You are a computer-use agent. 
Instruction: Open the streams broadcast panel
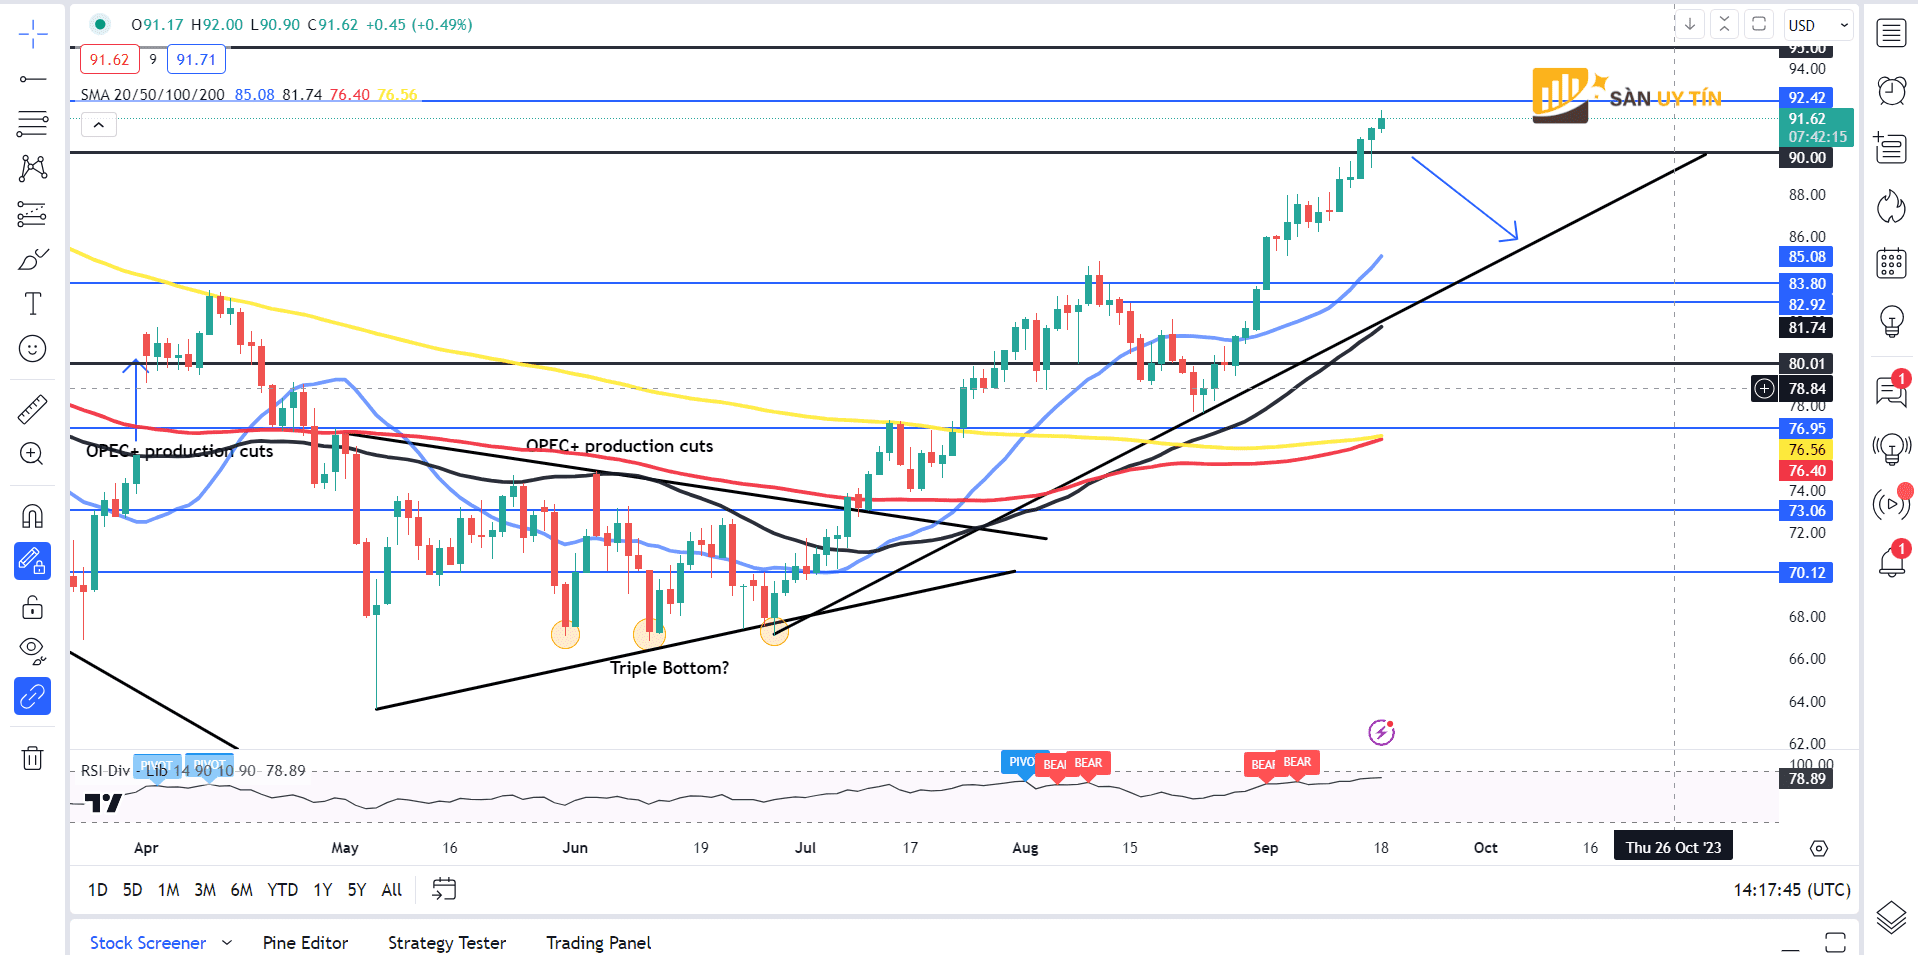pyautogui.click(x=1891, y=504)
